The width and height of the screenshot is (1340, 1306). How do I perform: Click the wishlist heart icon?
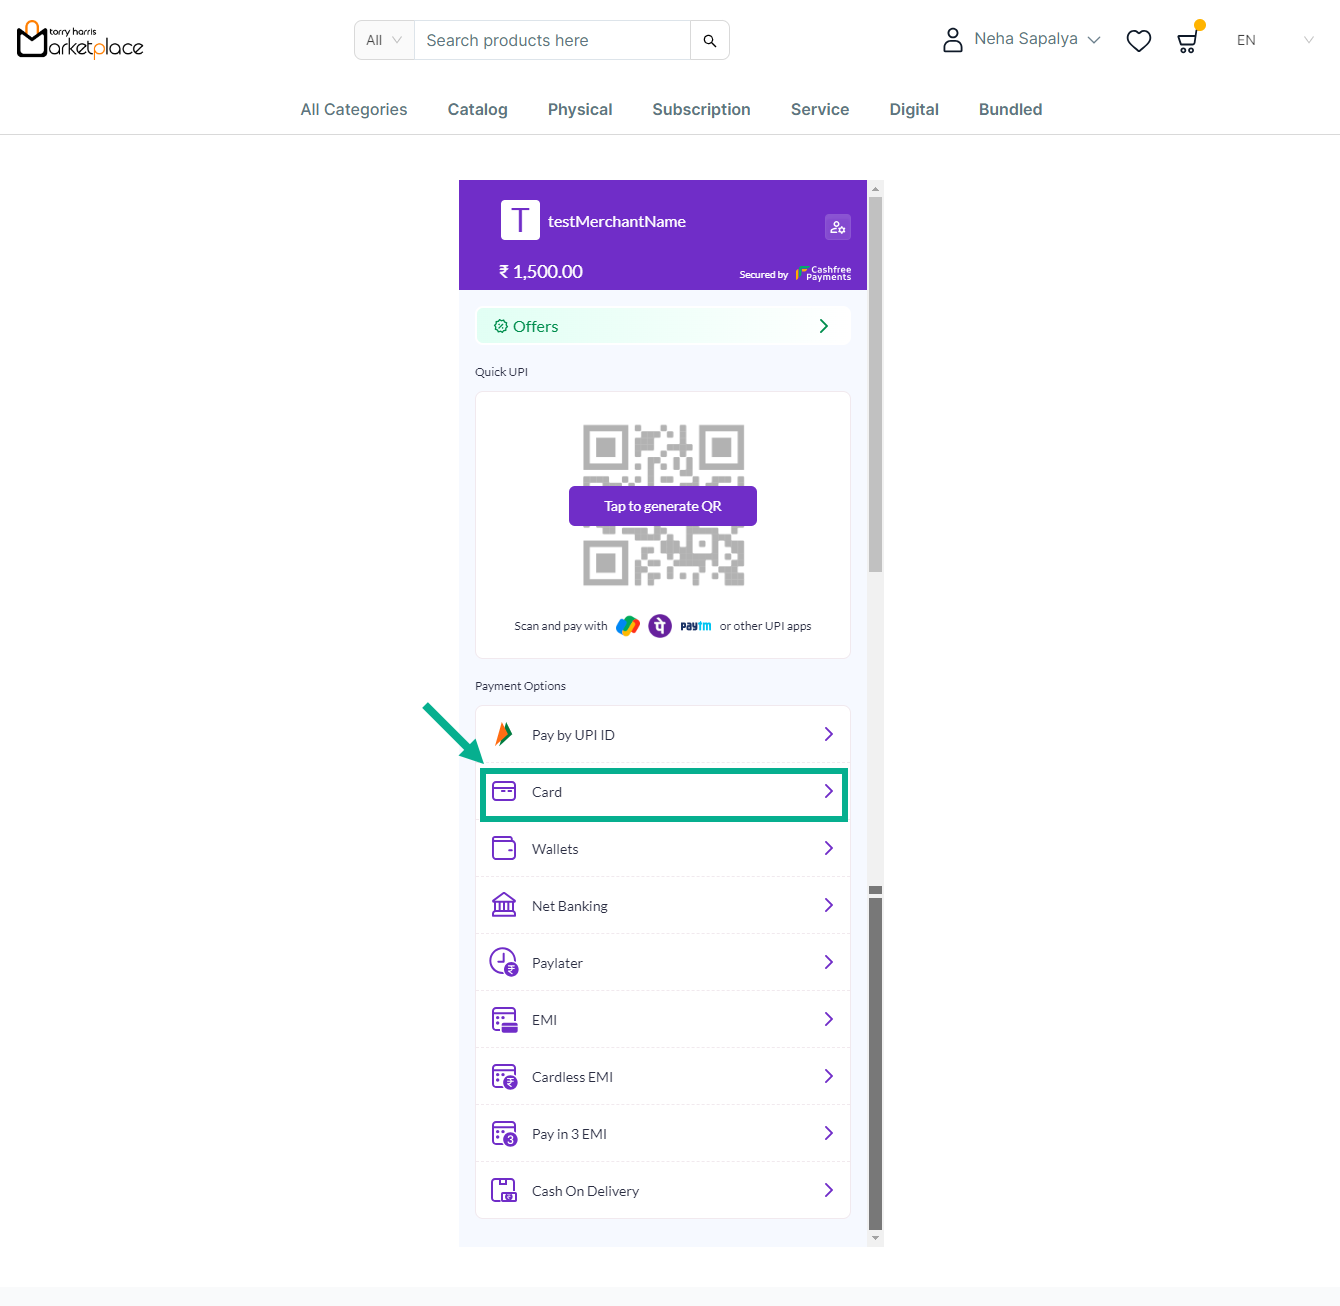(x=1138, y=41)
